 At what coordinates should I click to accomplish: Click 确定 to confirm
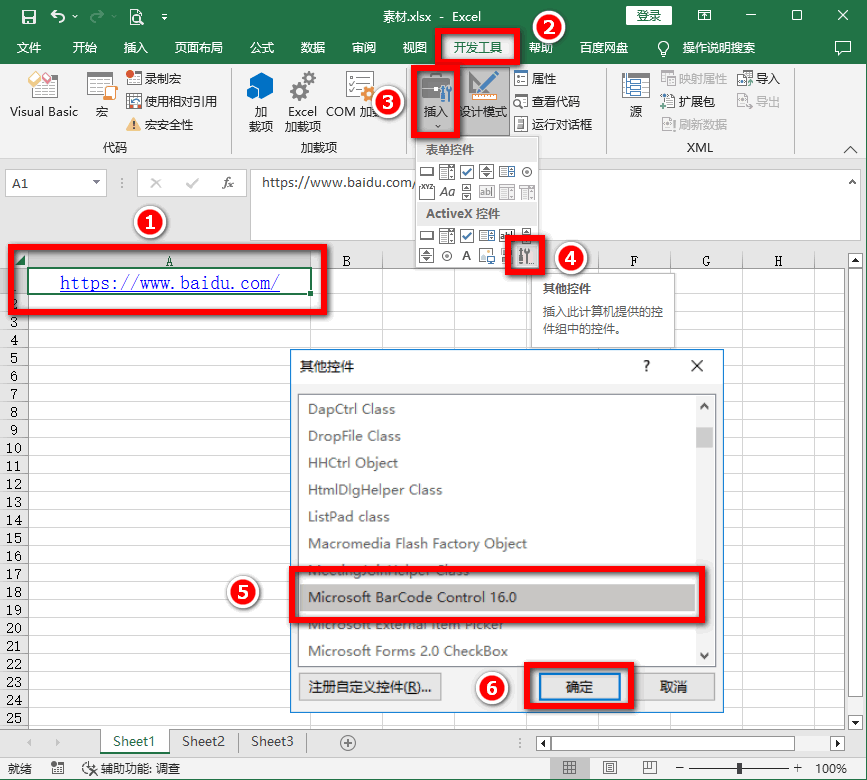coord(579,687)
